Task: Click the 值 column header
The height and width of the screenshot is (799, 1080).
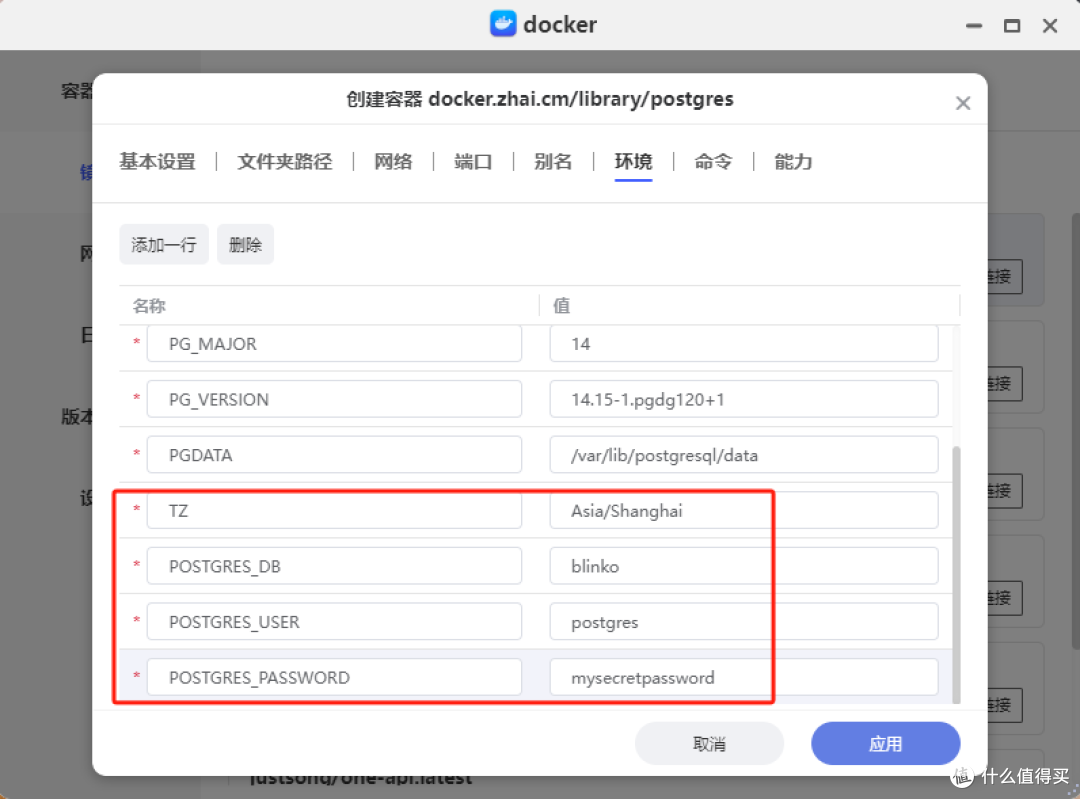Action: (x=562, y=306)
